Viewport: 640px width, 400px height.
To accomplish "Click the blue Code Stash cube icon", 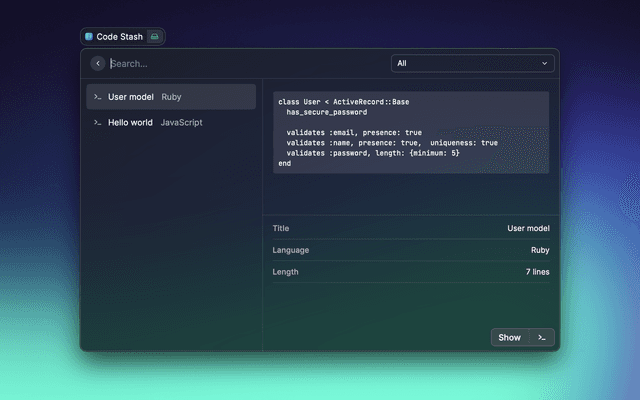I will (89, 36).
